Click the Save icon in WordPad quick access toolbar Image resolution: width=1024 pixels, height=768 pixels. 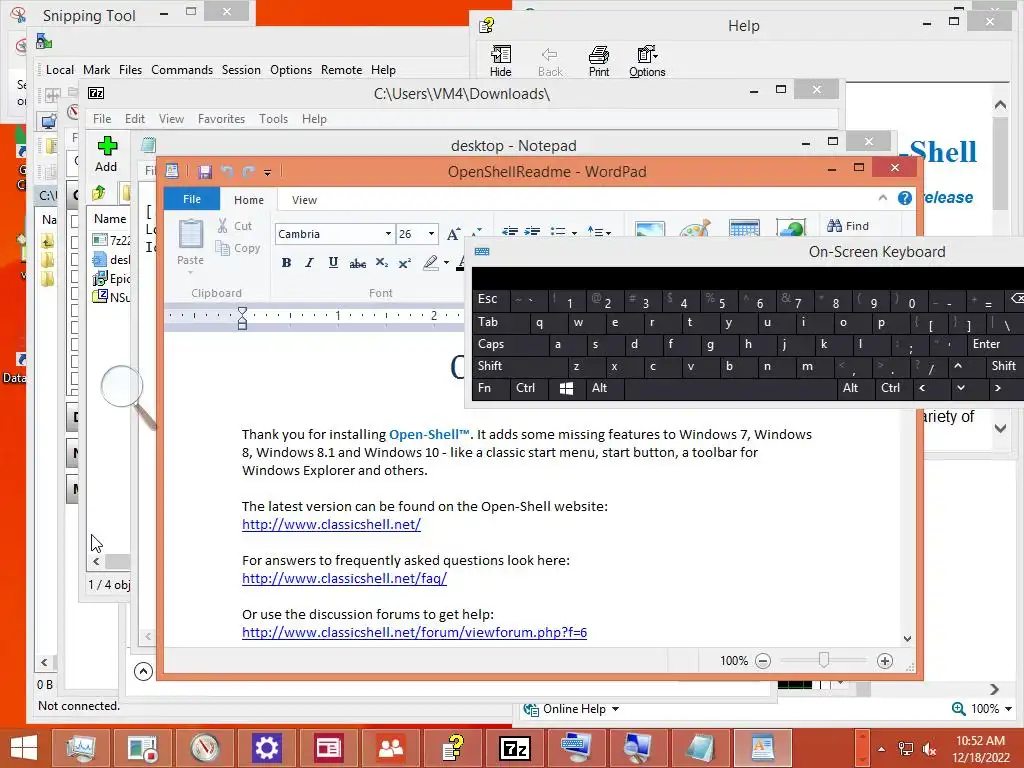point(205,172)
